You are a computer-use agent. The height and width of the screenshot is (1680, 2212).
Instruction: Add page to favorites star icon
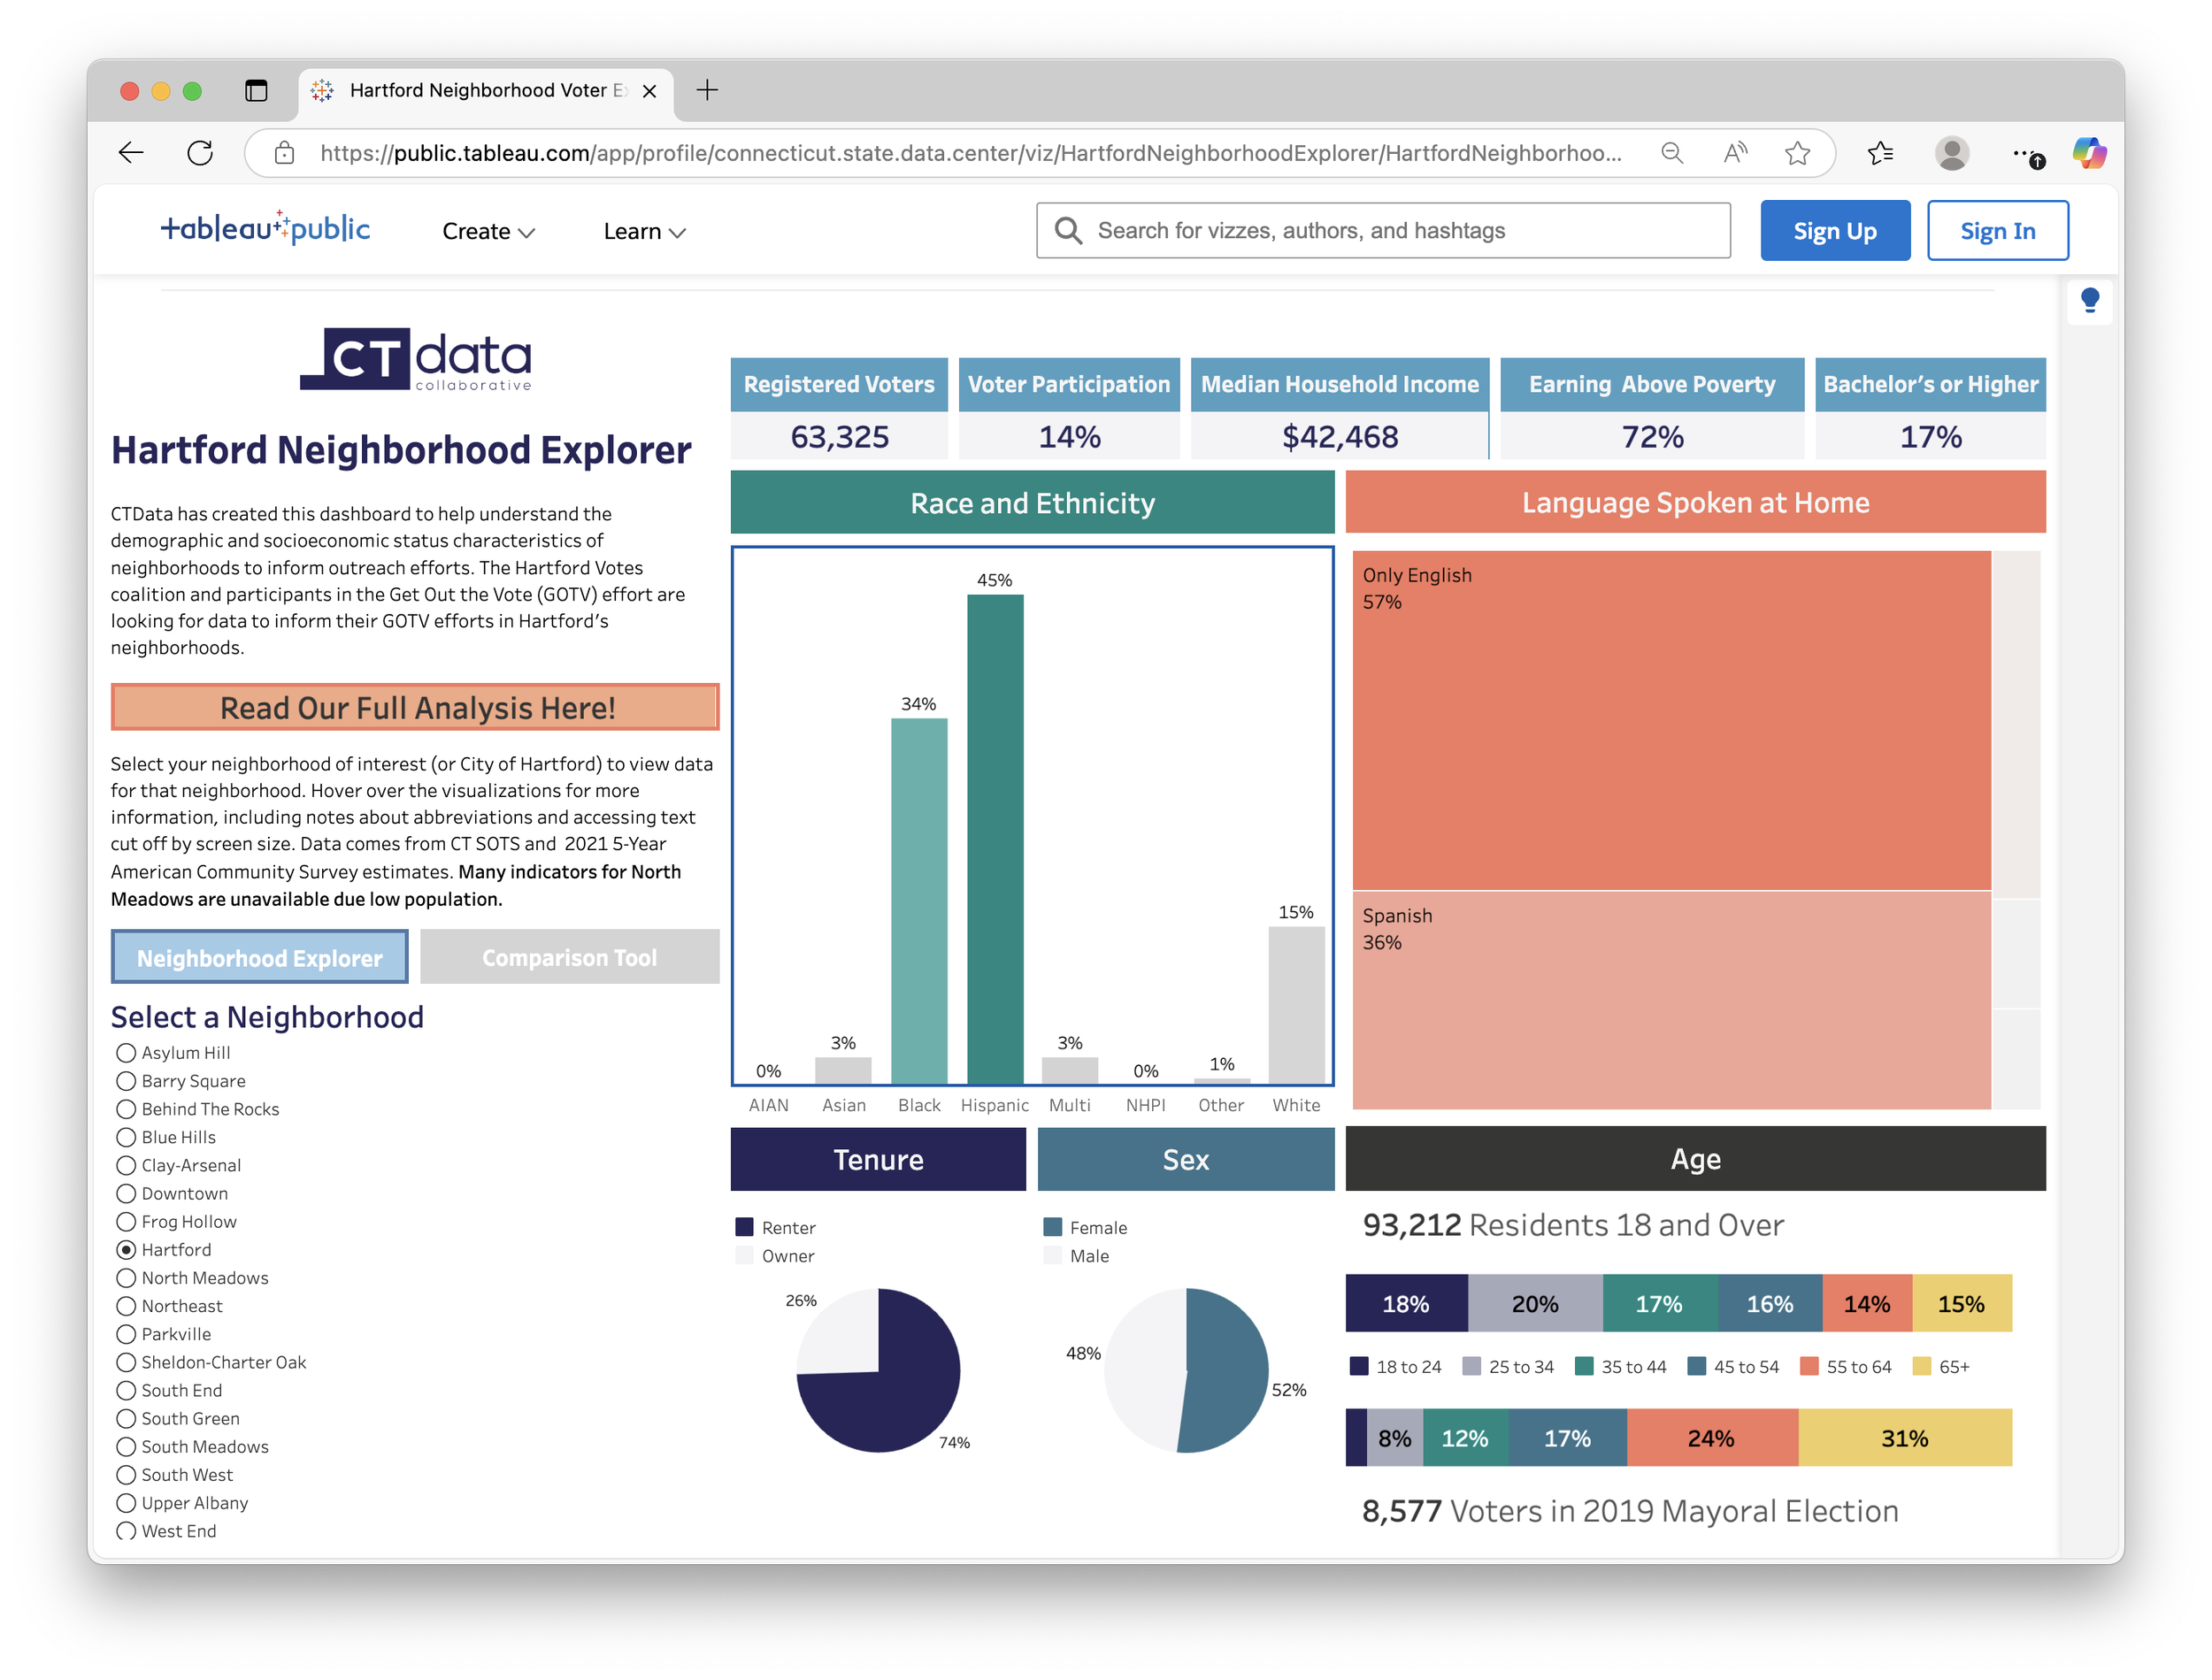pyautogui.click(x=1798, y=153)
